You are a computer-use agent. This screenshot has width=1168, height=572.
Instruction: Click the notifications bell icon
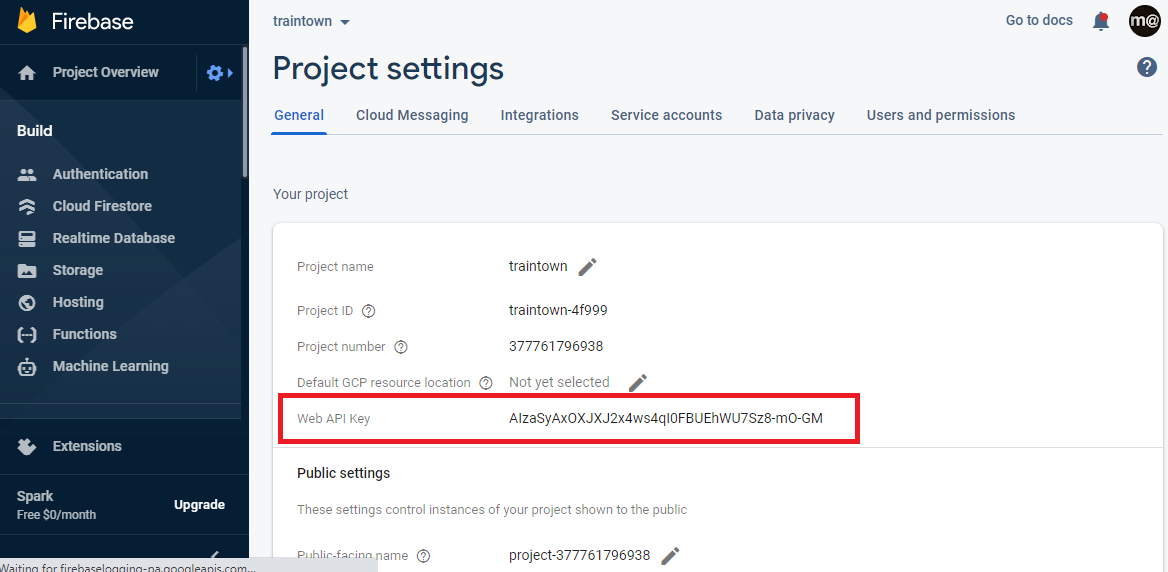(x=1101, y=21)
